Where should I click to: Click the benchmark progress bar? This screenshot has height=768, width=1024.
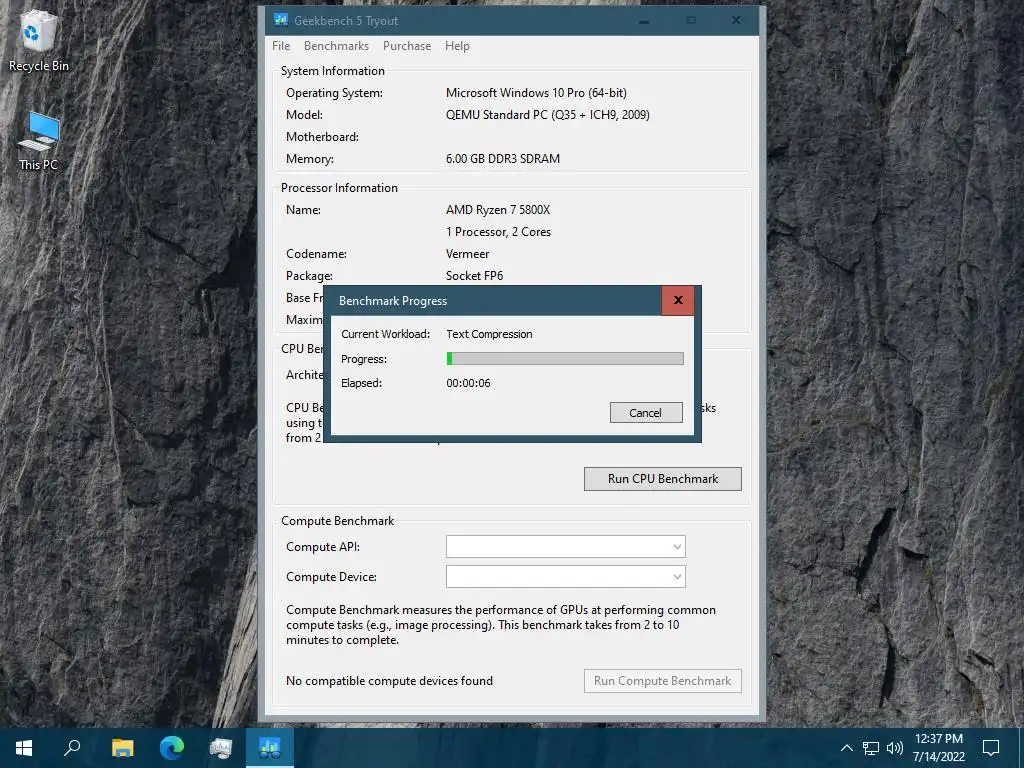(565, 359)
